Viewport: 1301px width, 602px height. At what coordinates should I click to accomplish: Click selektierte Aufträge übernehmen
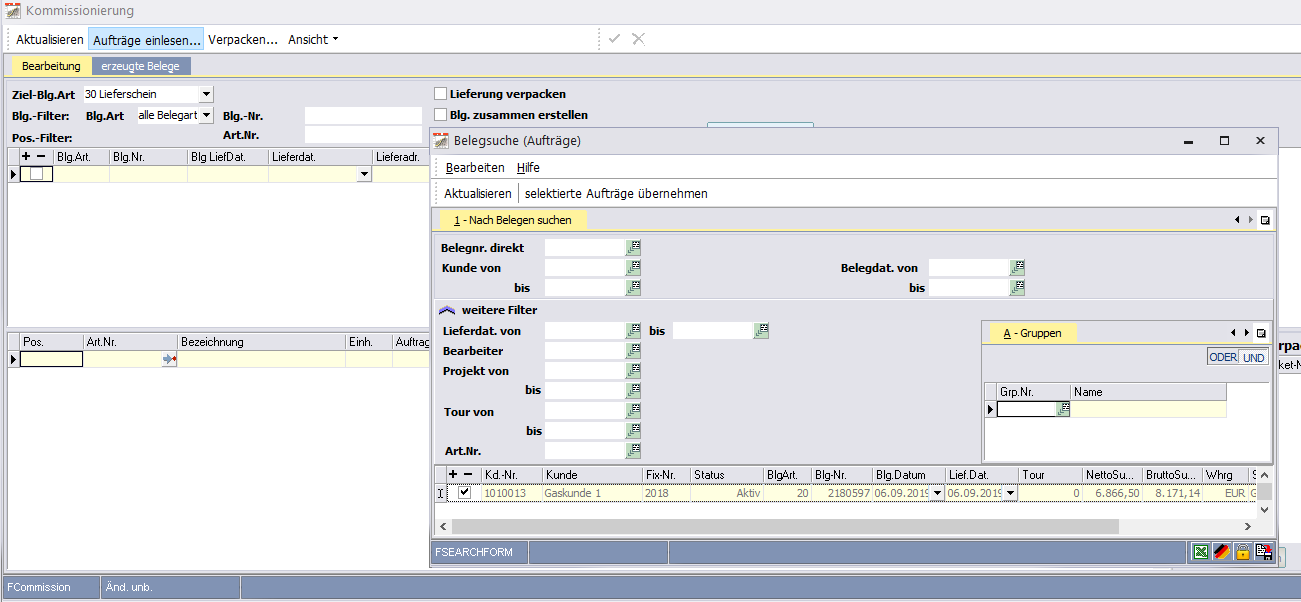616,193
